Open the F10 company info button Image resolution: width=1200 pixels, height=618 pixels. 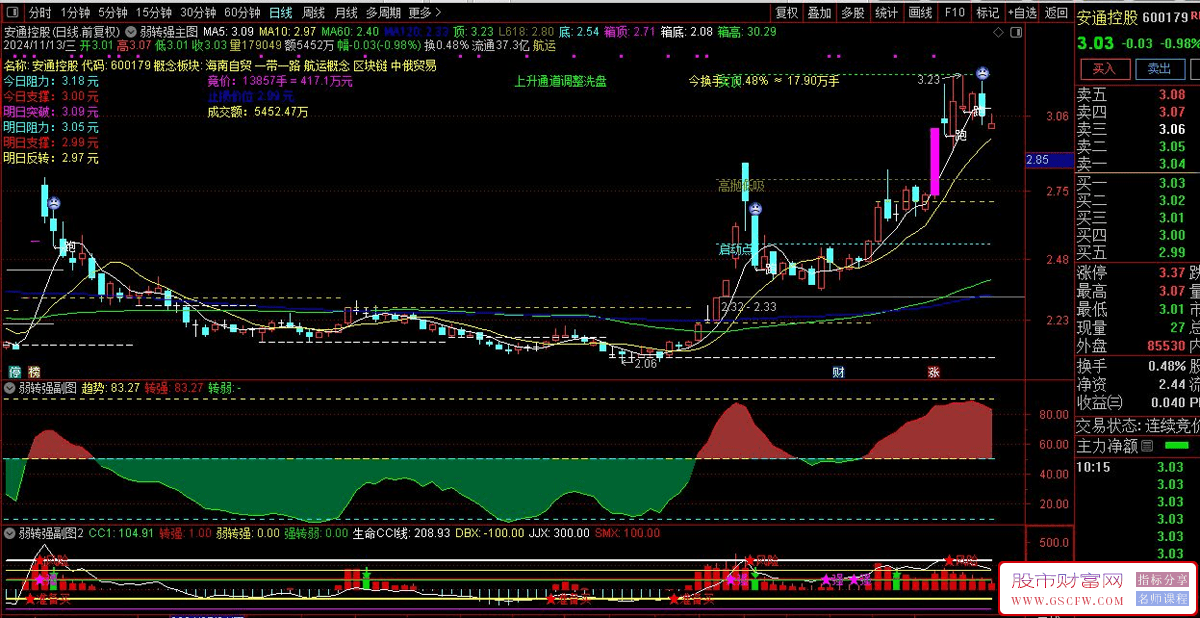click(x=954, y=13)
